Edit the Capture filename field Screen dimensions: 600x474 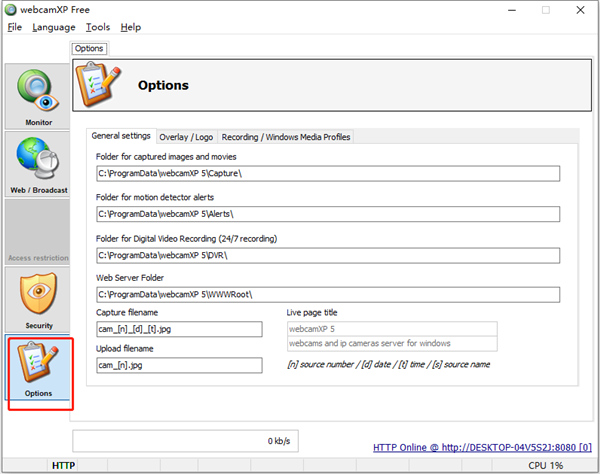click(x=178, y=329)
